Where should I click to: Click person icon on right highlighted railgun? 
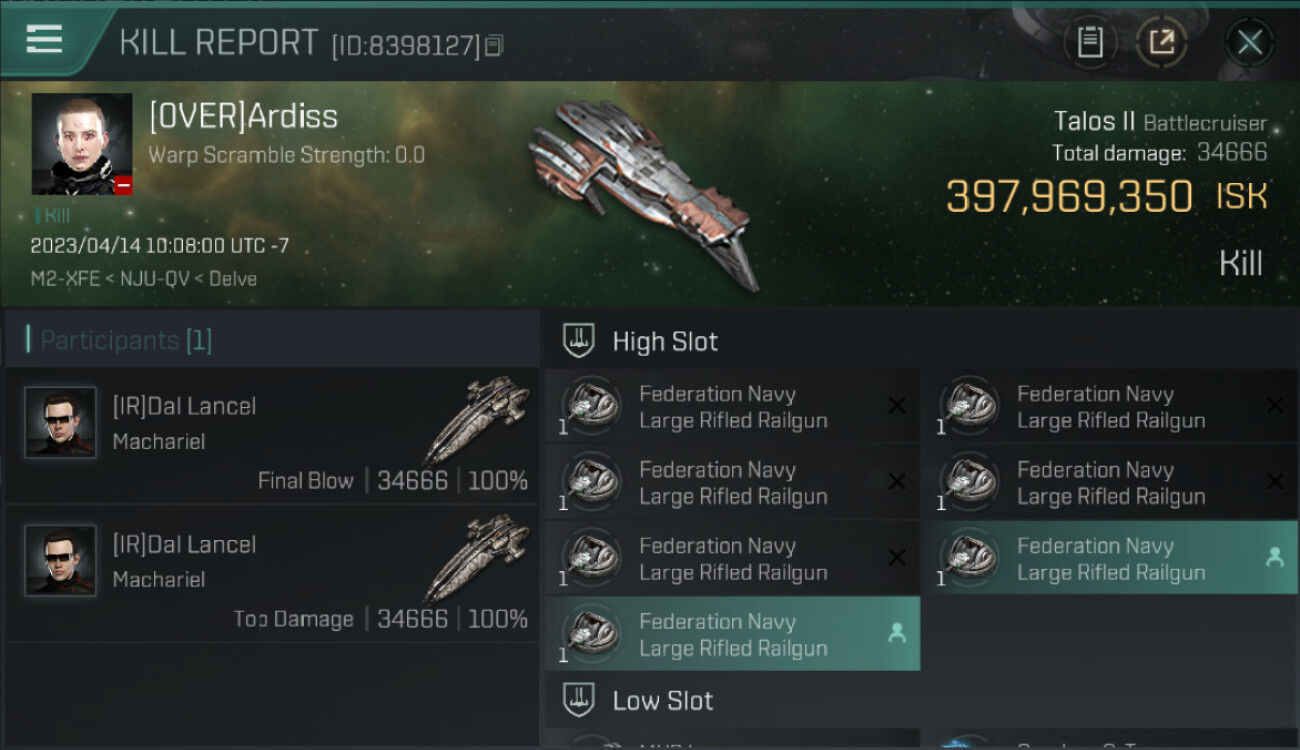pos(1274,558)
